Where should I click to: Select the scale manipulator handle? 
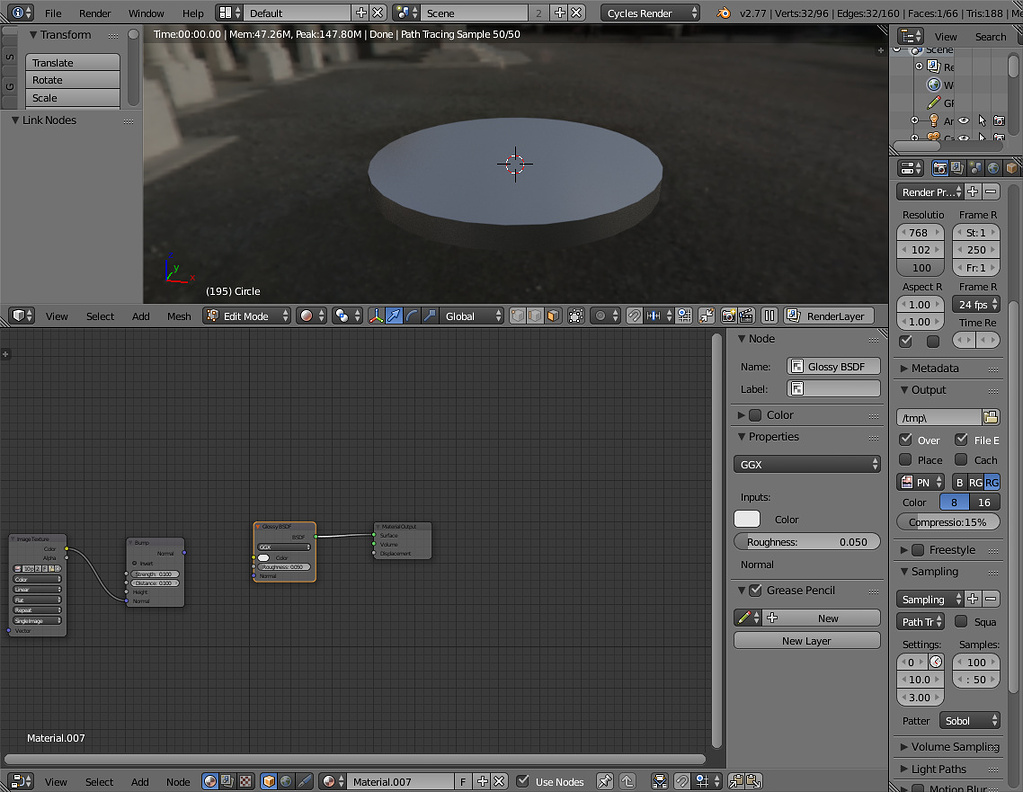click(429, 316)
